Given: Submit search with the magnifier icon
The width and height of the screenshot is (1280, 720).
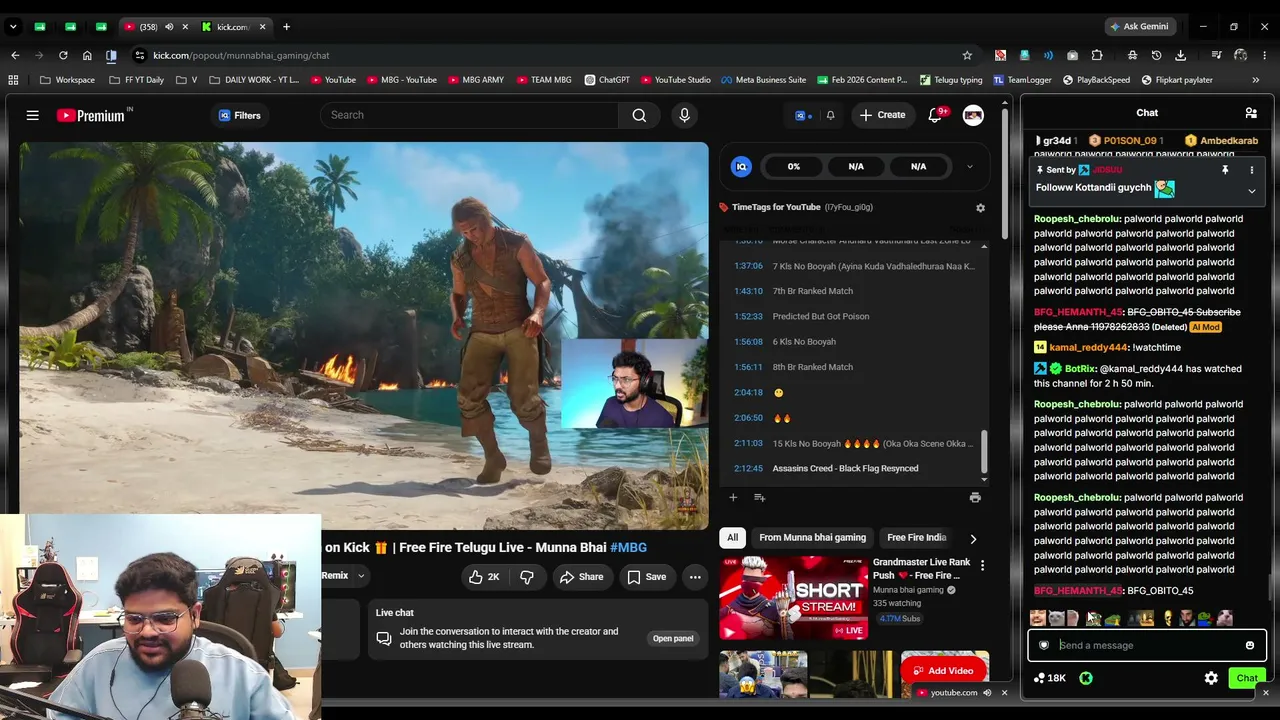Looking at the screenshot, I should tap(639, 115).
